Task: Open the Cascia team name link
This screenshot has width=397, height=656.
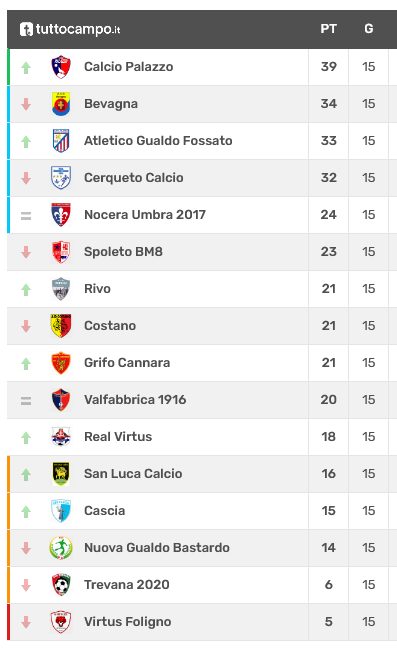Action: pyautogui.click(x=105, y=511)
